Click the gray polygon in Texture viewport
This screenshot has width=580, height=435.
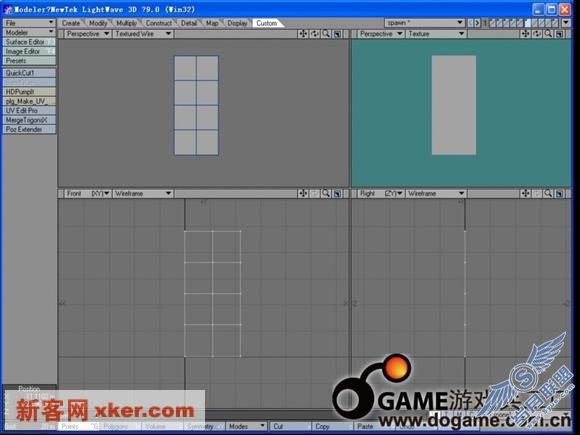click(x=453, y=105)
